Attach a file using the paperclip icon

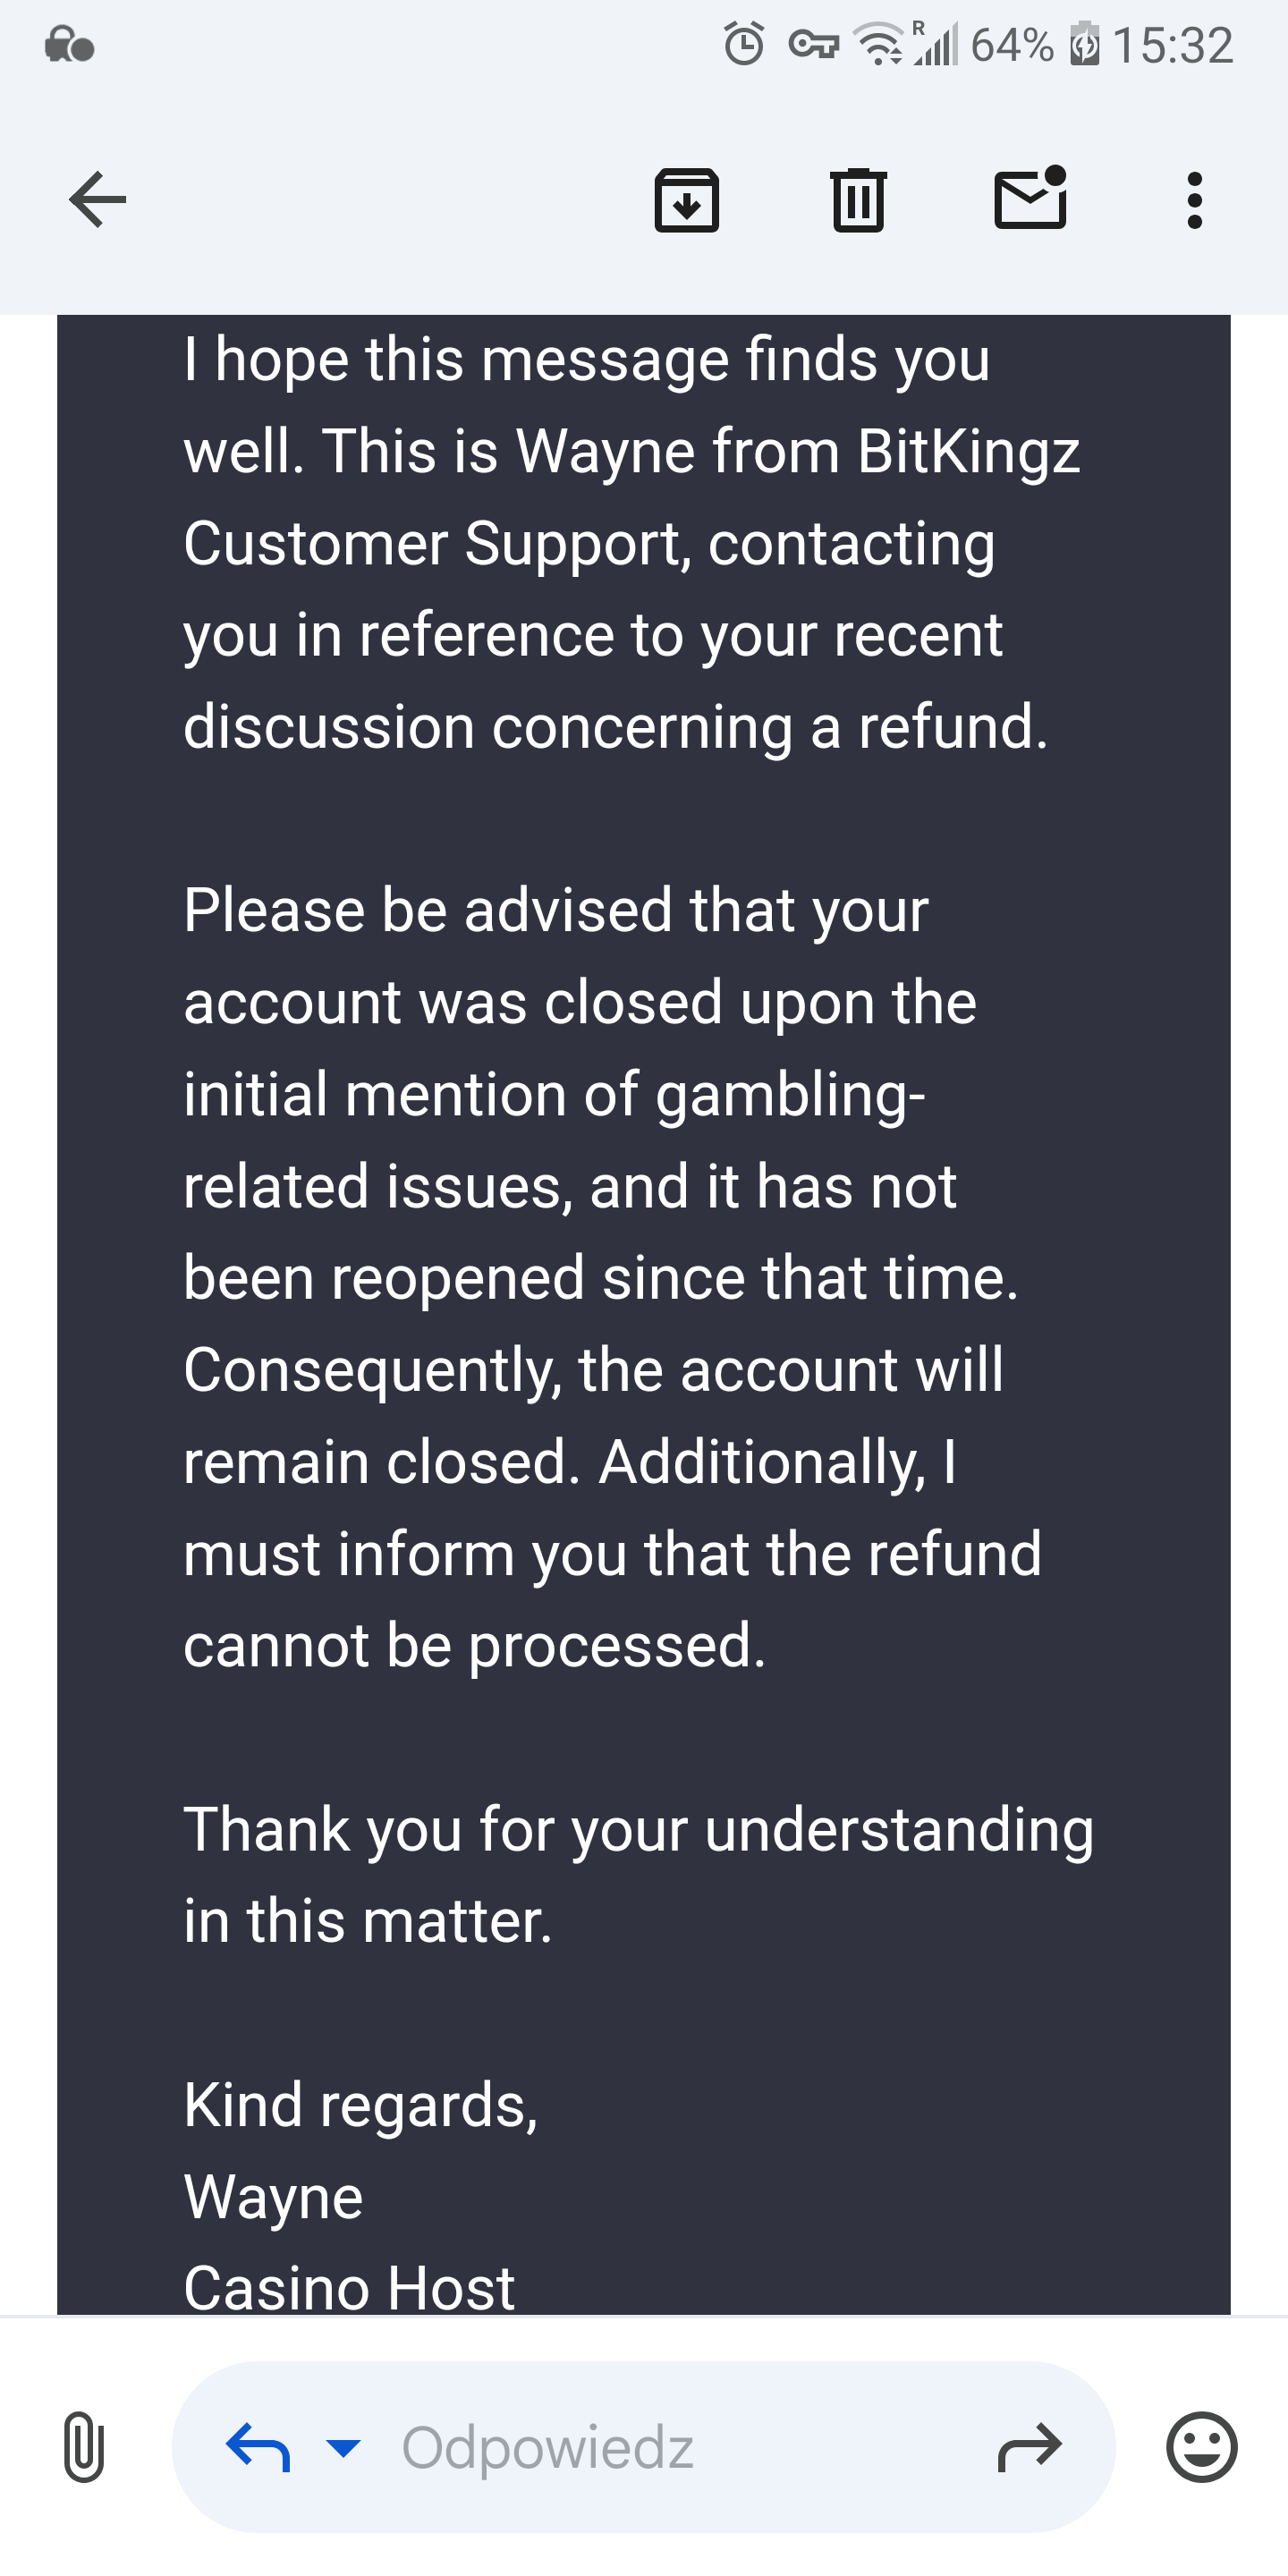84,2446
